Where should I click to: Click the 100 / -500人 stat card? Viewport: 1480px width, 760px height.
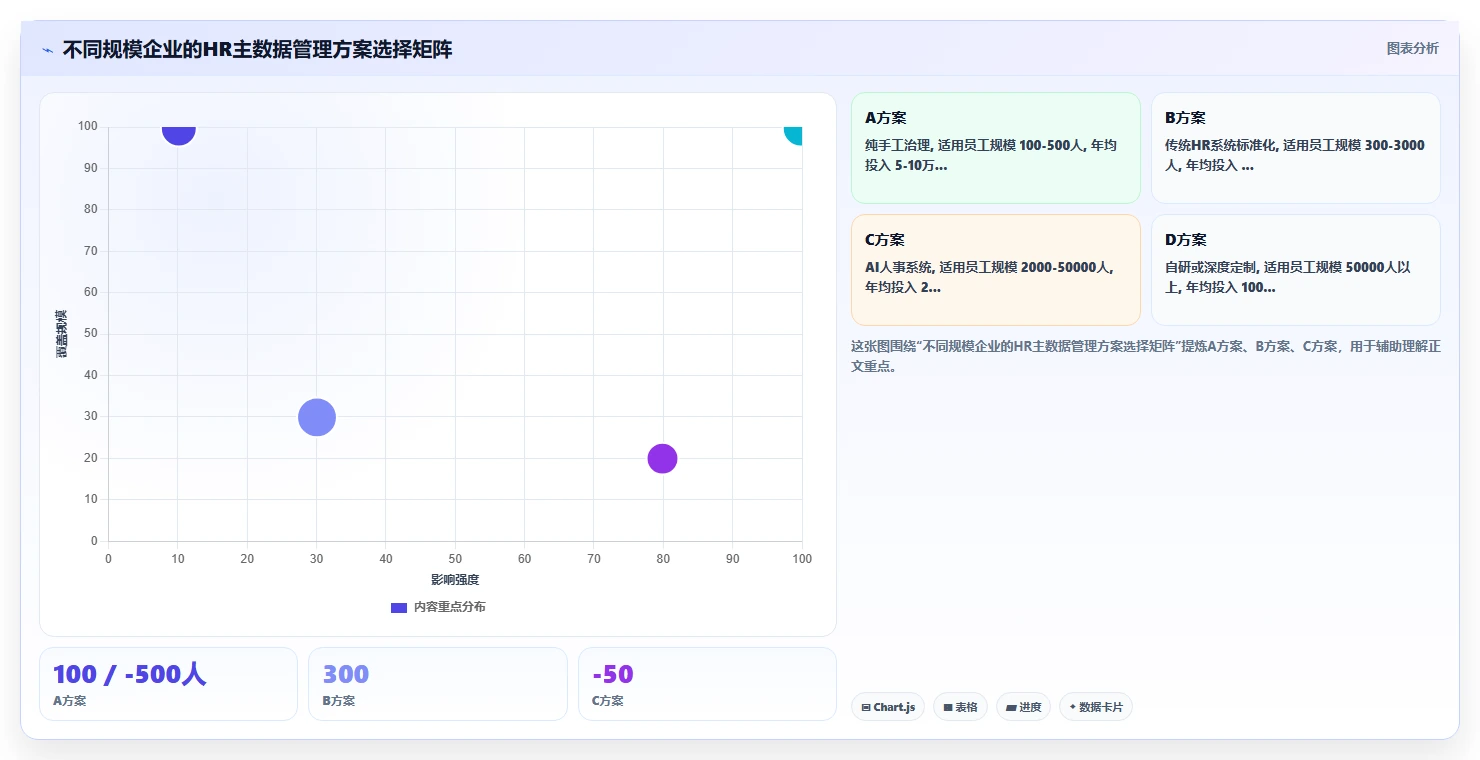(168, 684)
